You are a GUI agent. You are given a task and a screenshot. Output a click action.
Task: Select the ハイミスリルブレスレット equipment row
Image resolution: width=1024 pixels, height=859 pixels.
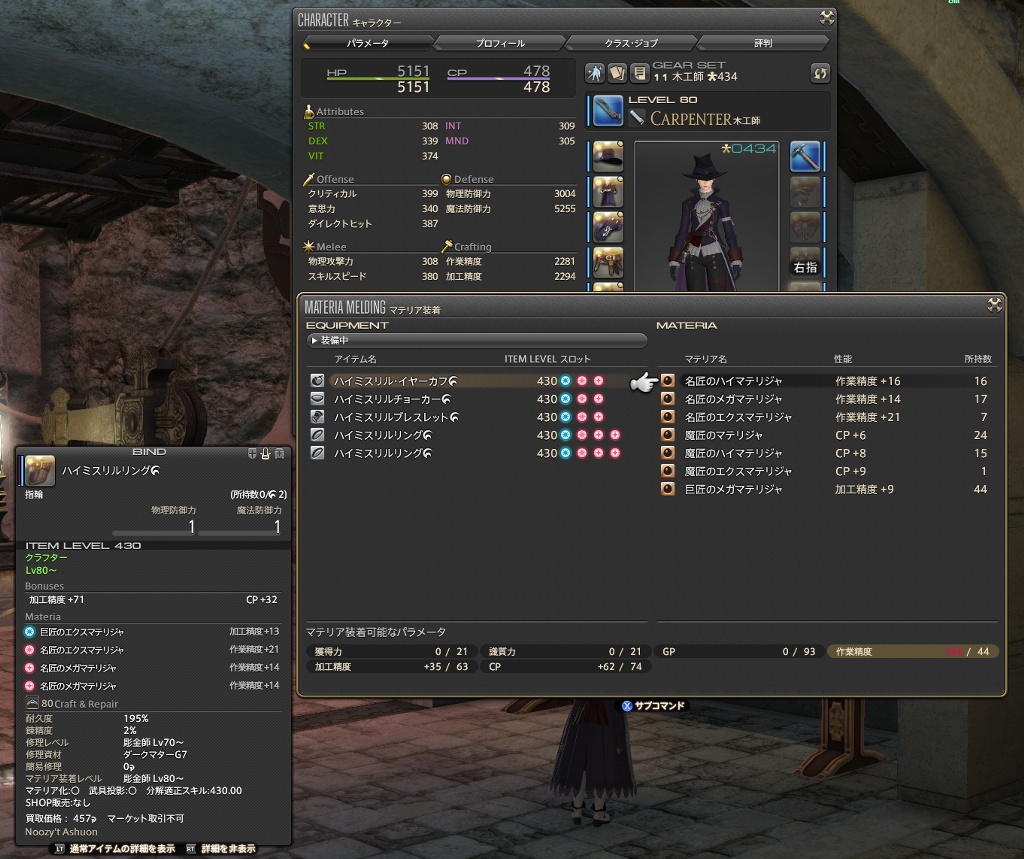pyautogui.click(x=477, y=417)
